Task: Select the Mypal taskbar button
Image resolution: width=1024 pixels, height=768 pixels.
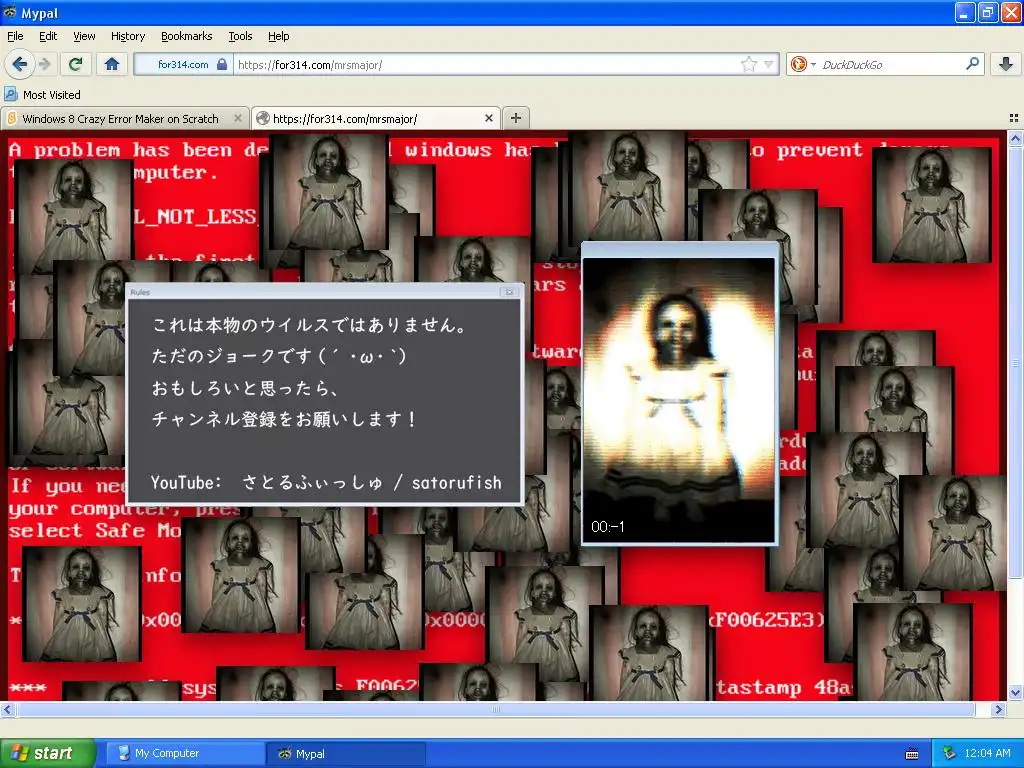Action: coord(346,754)
